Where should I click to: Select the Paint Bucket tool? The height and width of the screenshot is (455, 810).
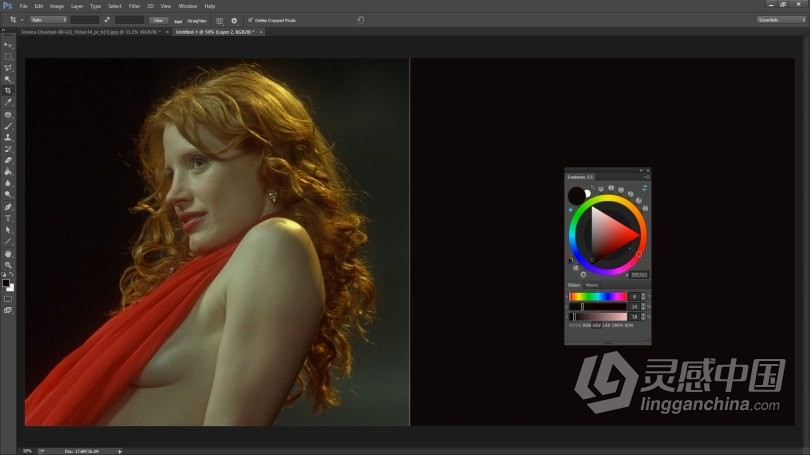coord(8,171)
